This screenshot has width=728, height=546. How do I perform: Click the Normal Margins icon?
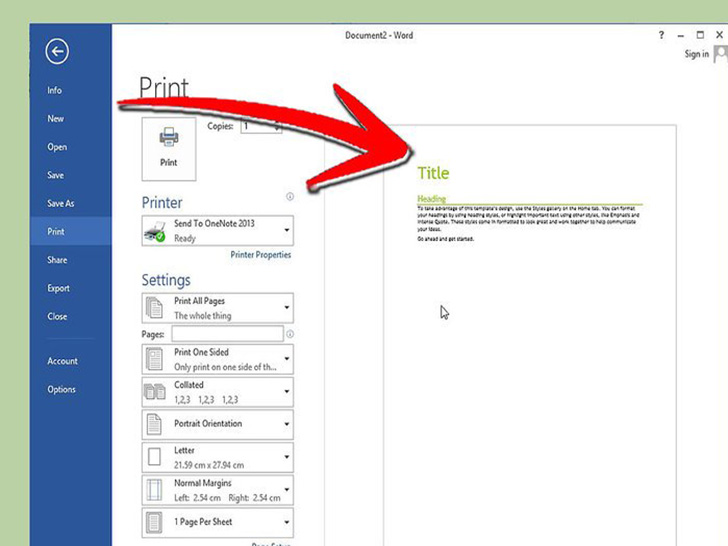point(154,490)
